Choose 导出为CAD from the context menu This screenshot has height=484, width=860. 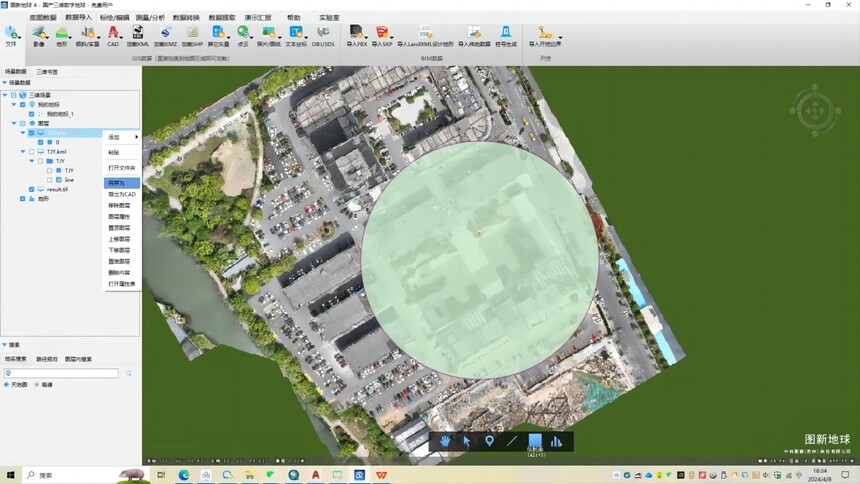point(122,194)
